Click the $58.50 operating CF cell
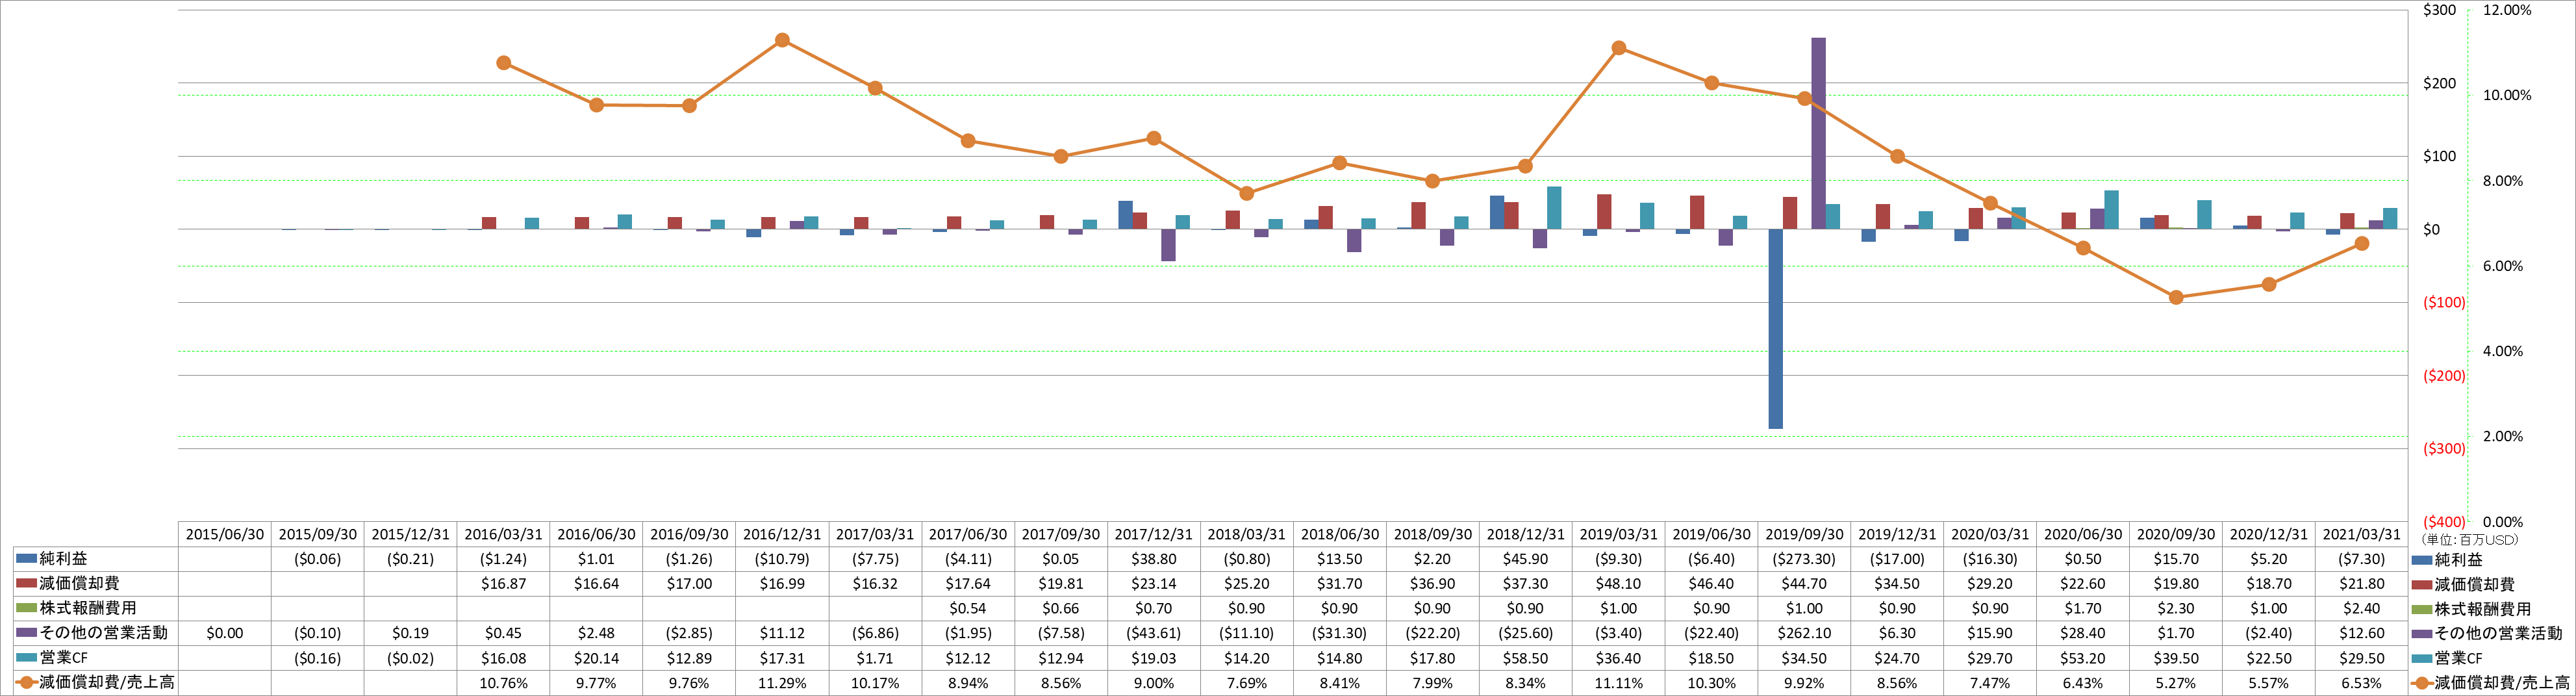This screenshot has width=2576, height=696. 1525,658
